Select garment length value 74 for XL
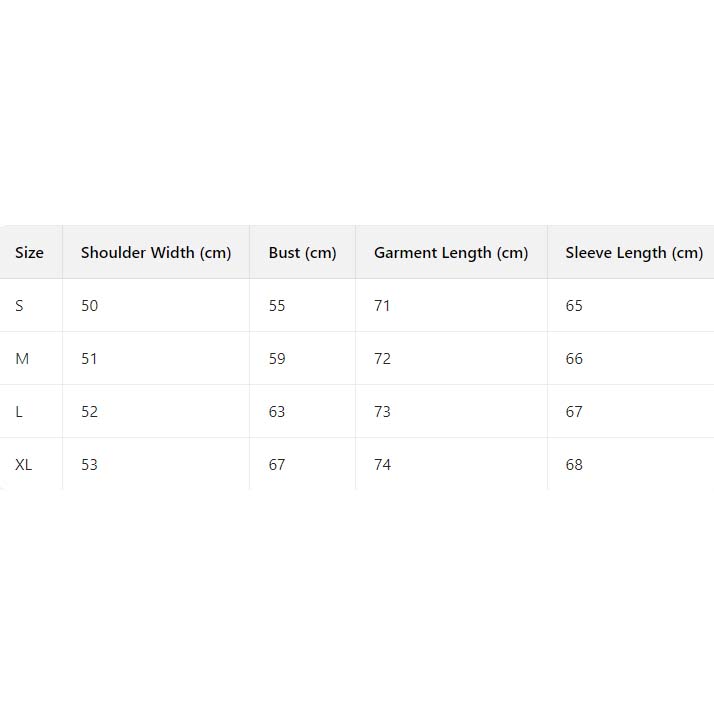Screen dimensions: 714x713 (x=382, y=465)
